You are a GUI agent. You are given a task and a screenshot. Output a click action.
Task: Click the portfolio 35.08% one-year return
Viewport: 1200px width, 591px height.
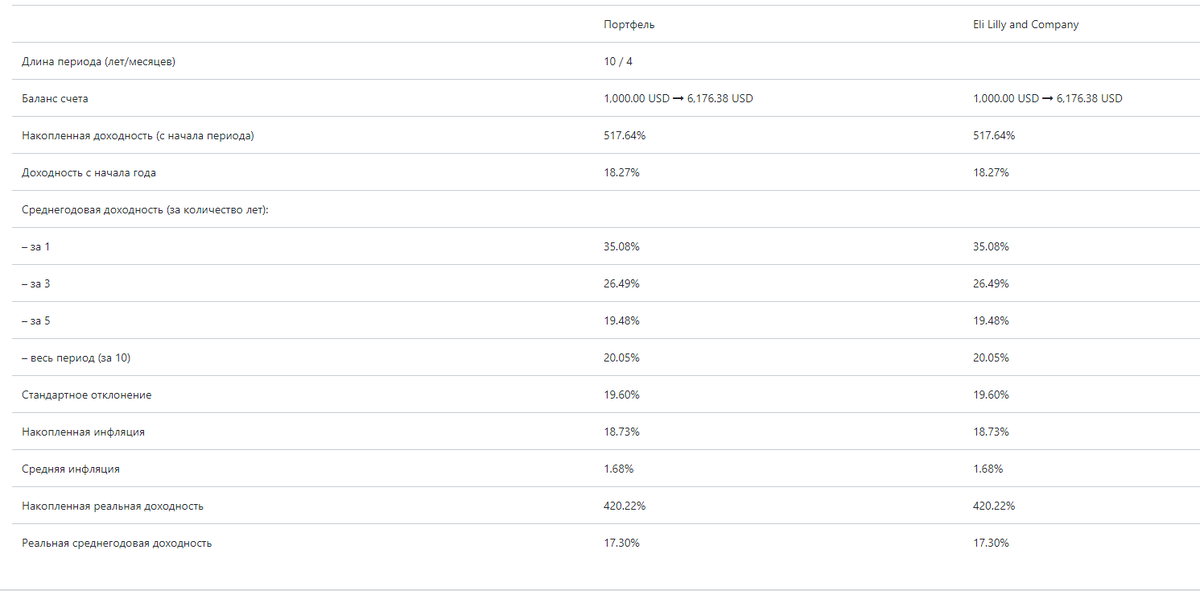(x=622, y=247)
